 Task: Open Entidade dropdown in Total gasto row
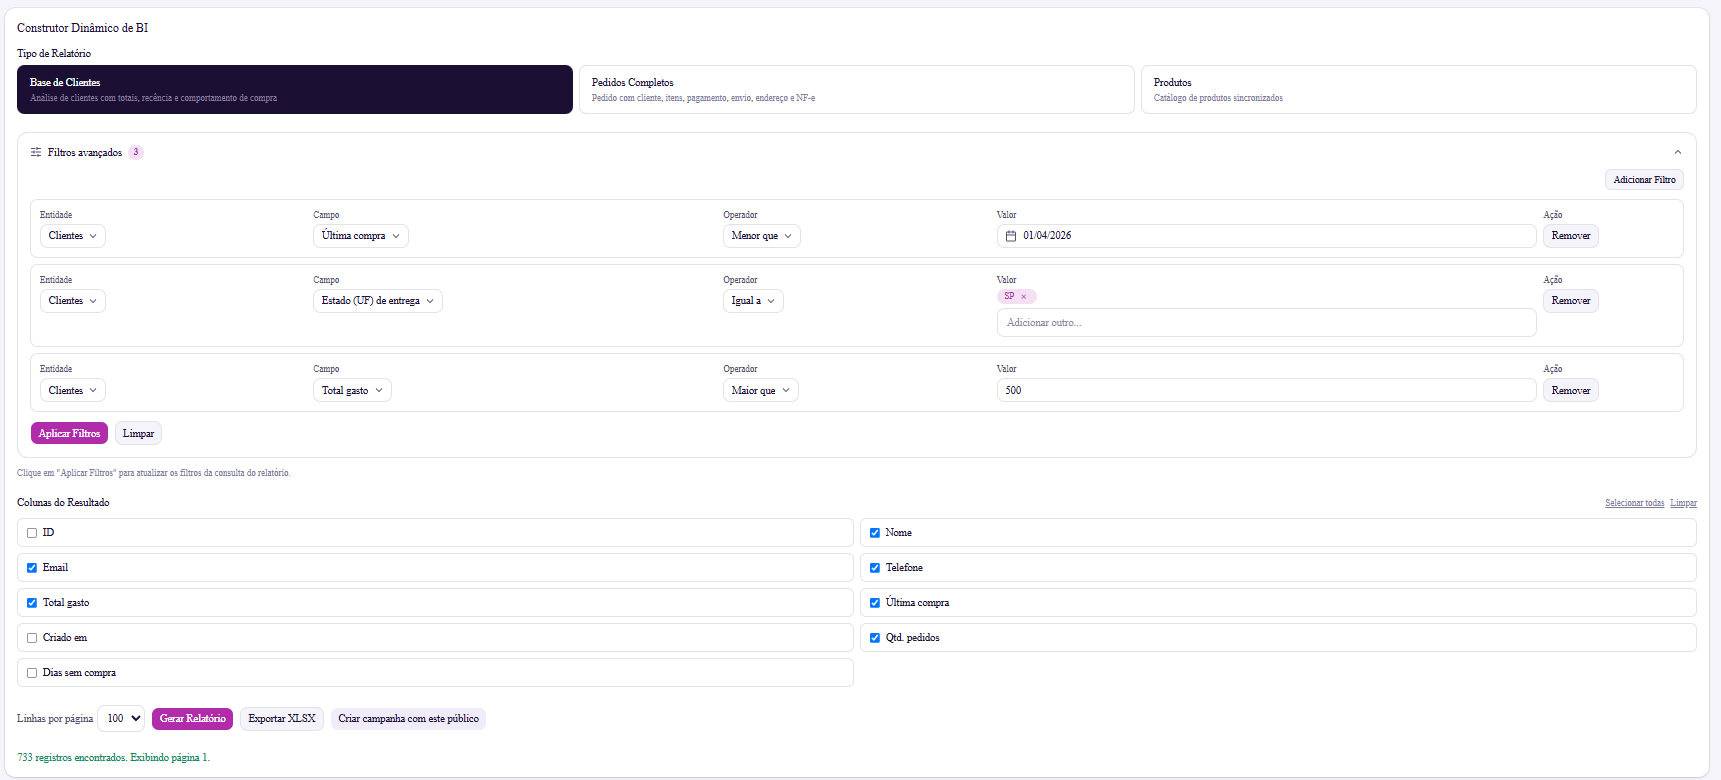click(x=73, y=391)
